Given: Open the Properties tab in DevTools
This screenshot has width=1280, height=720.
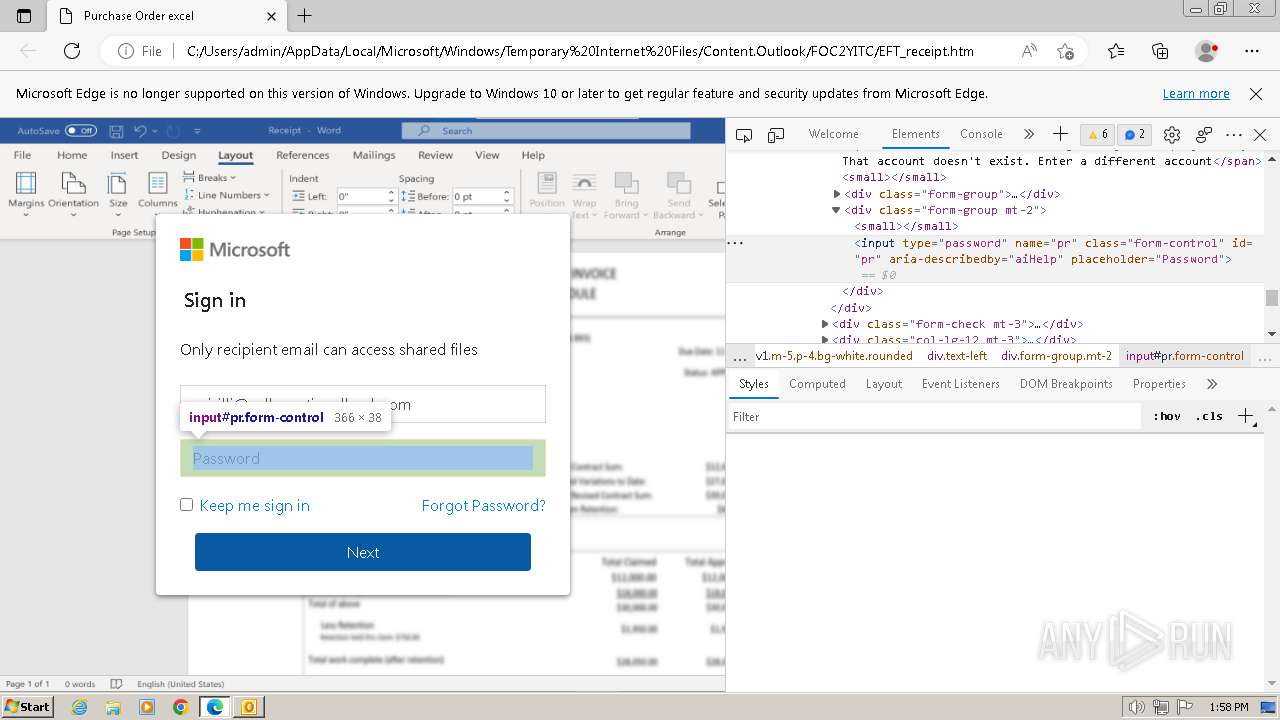Looking at the screenshot, I should point(1159,384).
